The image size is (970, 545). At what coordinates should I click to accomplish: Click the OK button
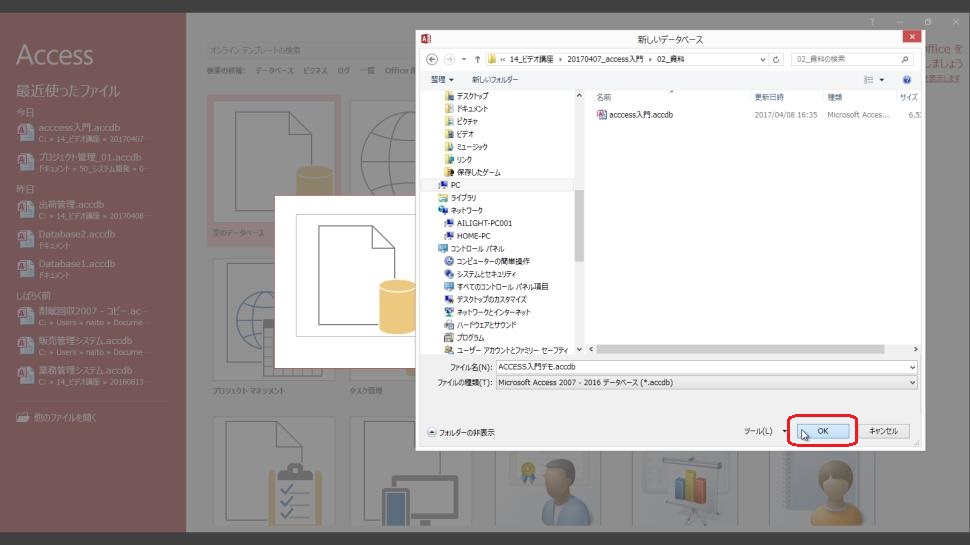coord(823,431)
